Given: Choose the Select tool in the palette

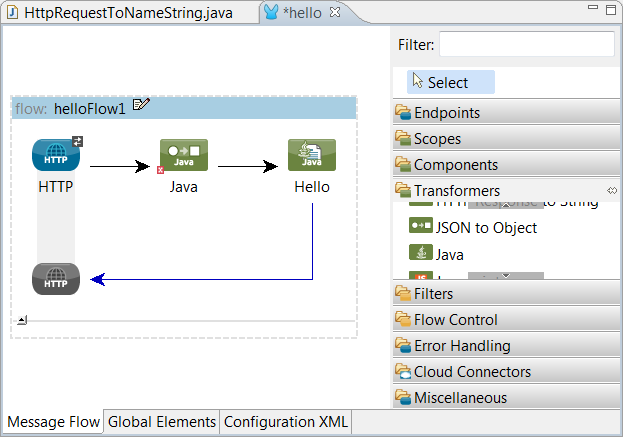Looking at the screenshot, I should [x=451, y=82].
